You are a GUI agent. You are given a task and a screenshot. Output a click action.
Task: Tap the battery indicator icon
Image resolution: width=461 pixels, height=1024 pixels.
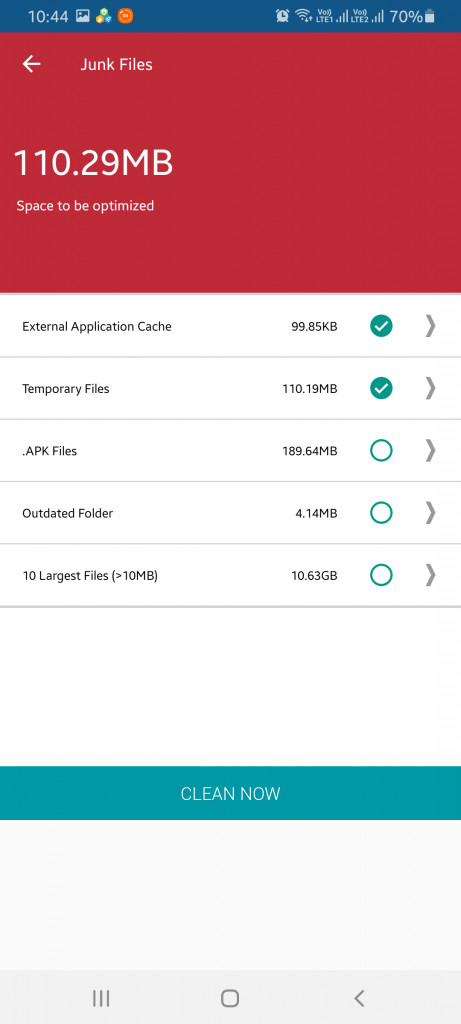click(430, 16)
